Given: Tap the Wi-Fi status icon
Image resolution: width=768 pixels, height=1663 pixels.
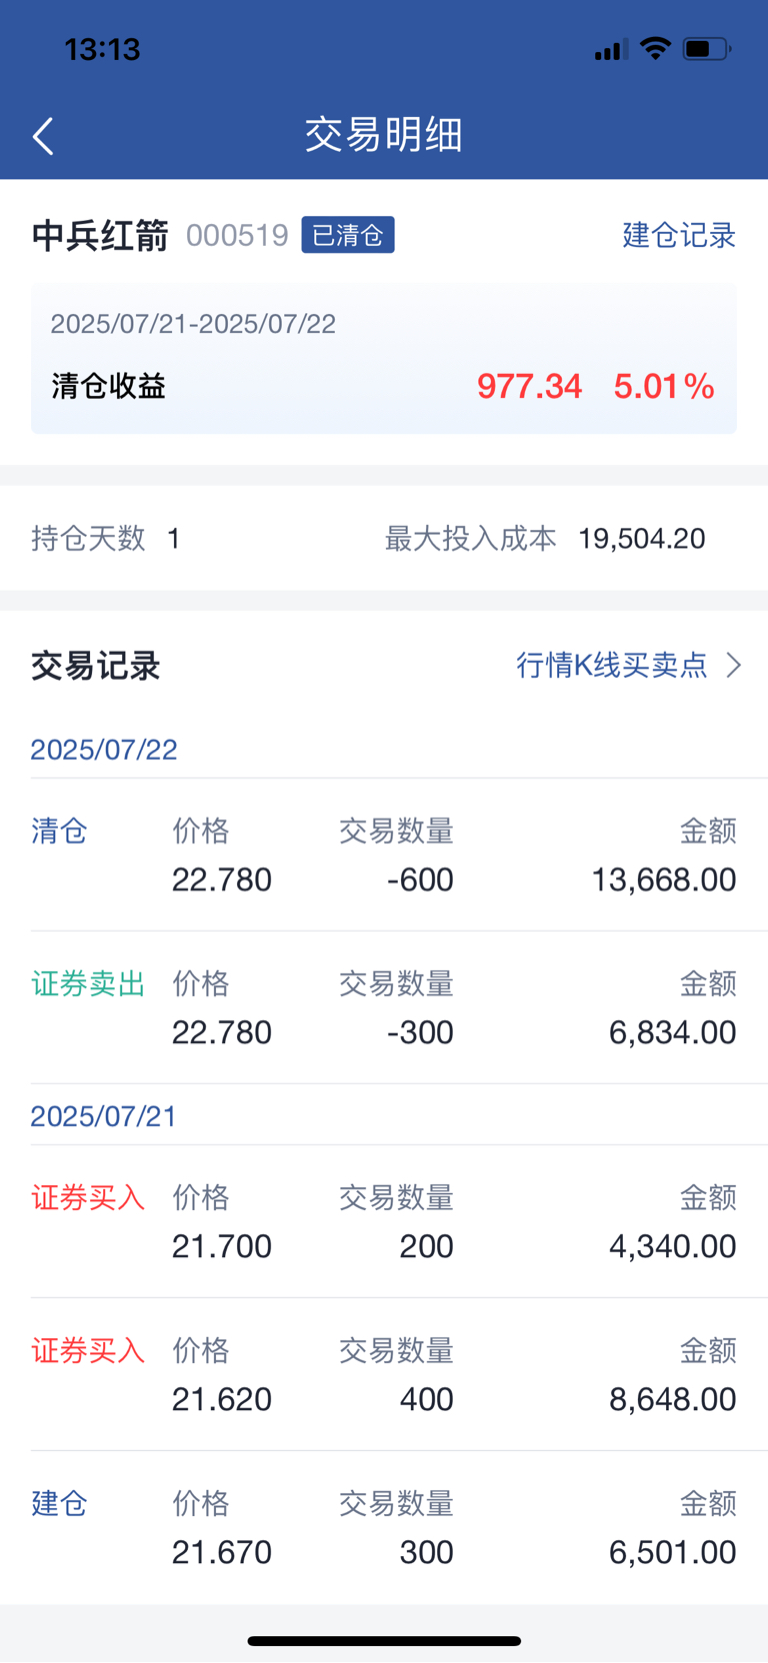Looking at the screenshot, I should [655, 48].
